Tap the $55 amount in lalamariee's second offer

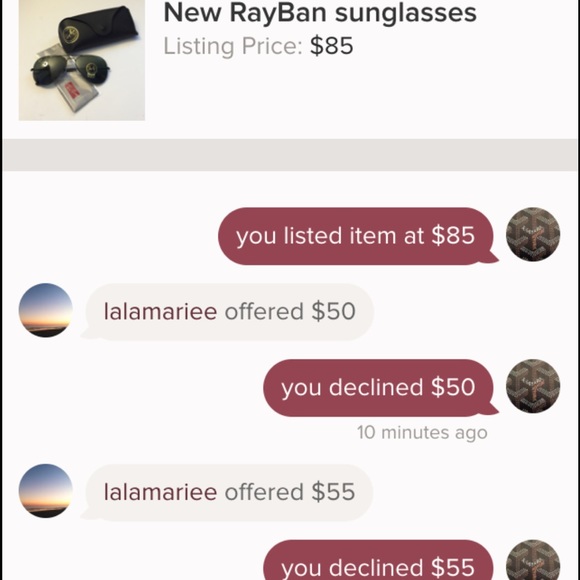333,492
